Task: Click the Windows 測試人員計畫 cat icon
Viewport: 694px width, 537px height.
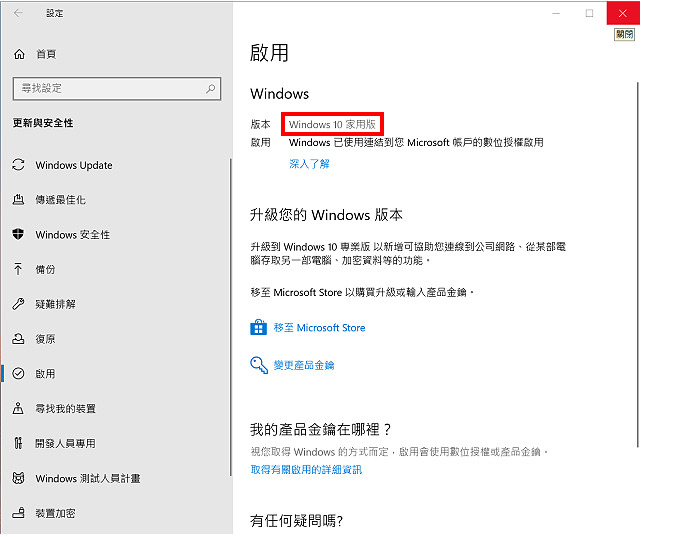Action: tap(18, 478)
